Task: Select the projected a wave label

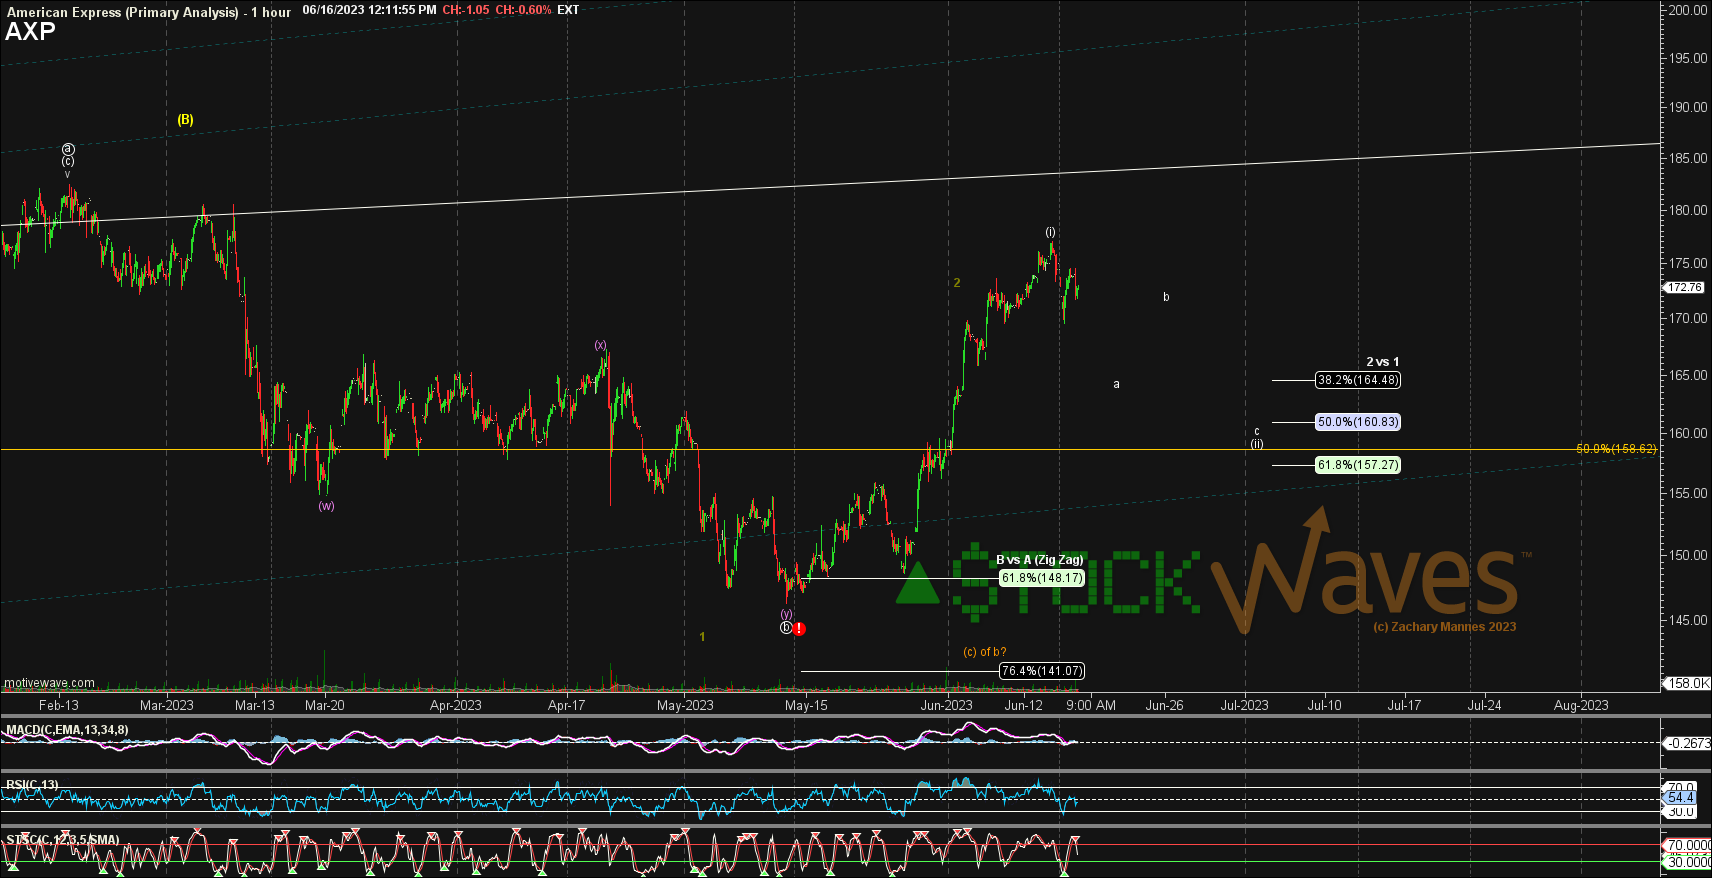Action: pos(1116,384)
